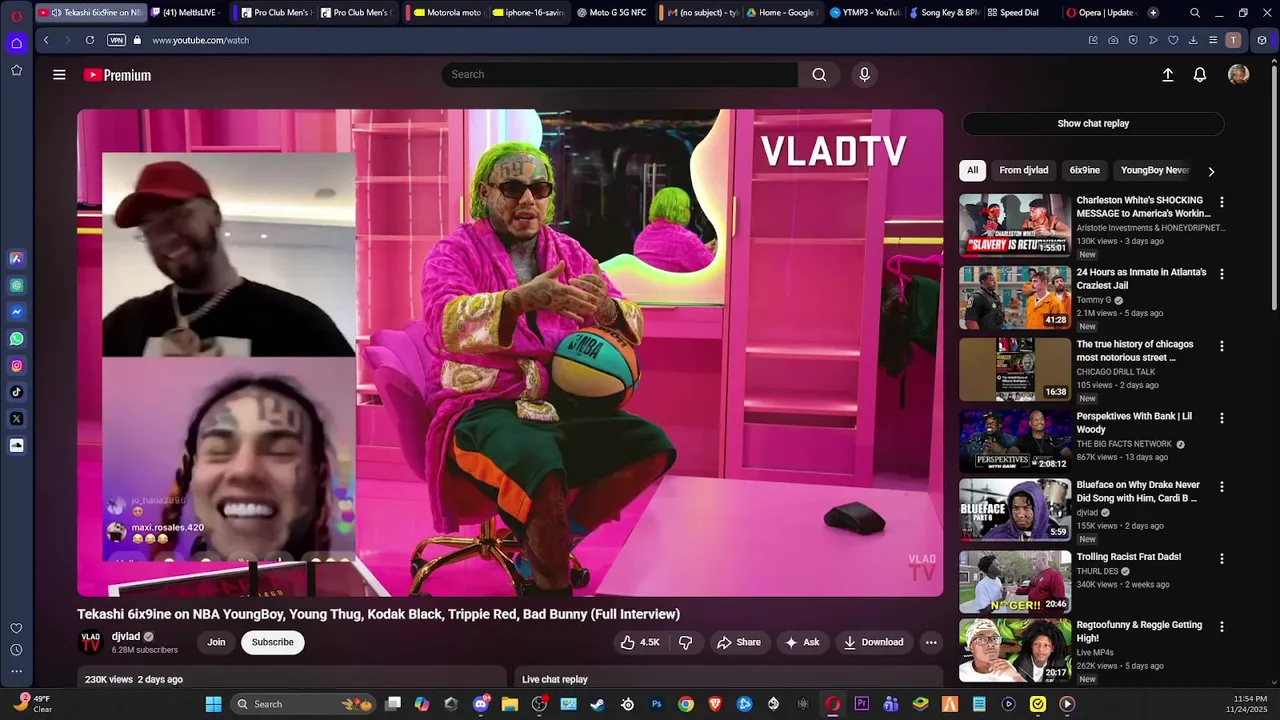Viewport: 1280px width, 720px height.
Task: Open options for Charleston White's SHOCKING MESSAGE video
Action: pos(1221,202)
